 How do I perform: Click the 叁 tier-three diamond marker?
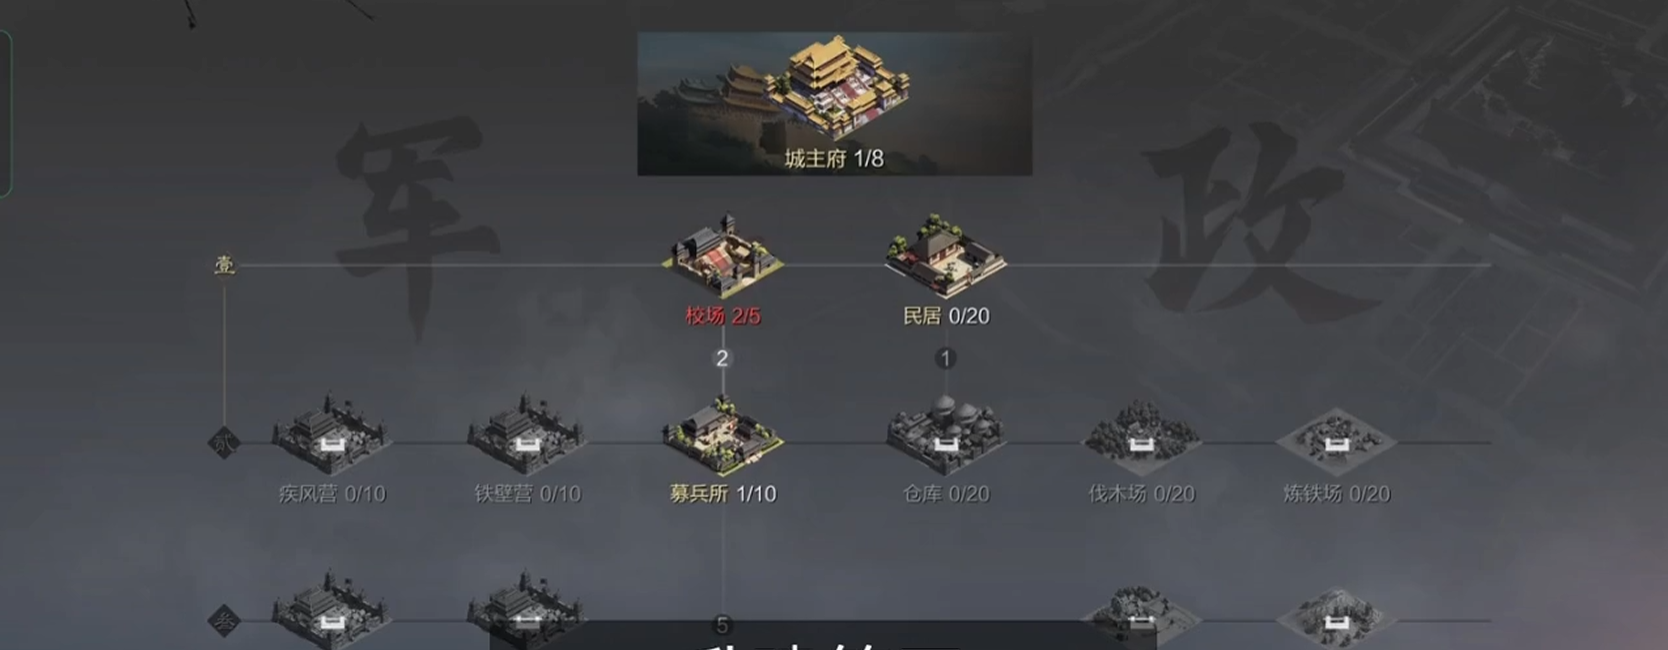click(x=224, y=620)
